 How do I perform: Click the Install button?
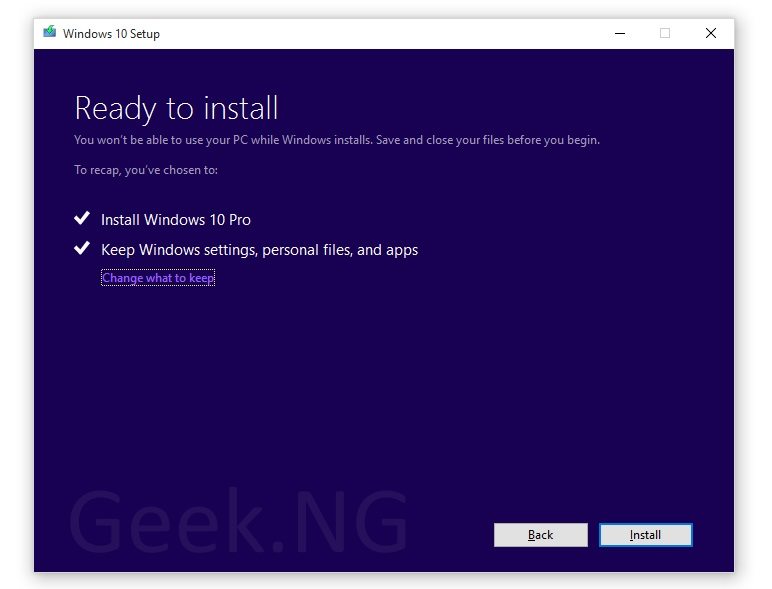[x=645, y=535]
